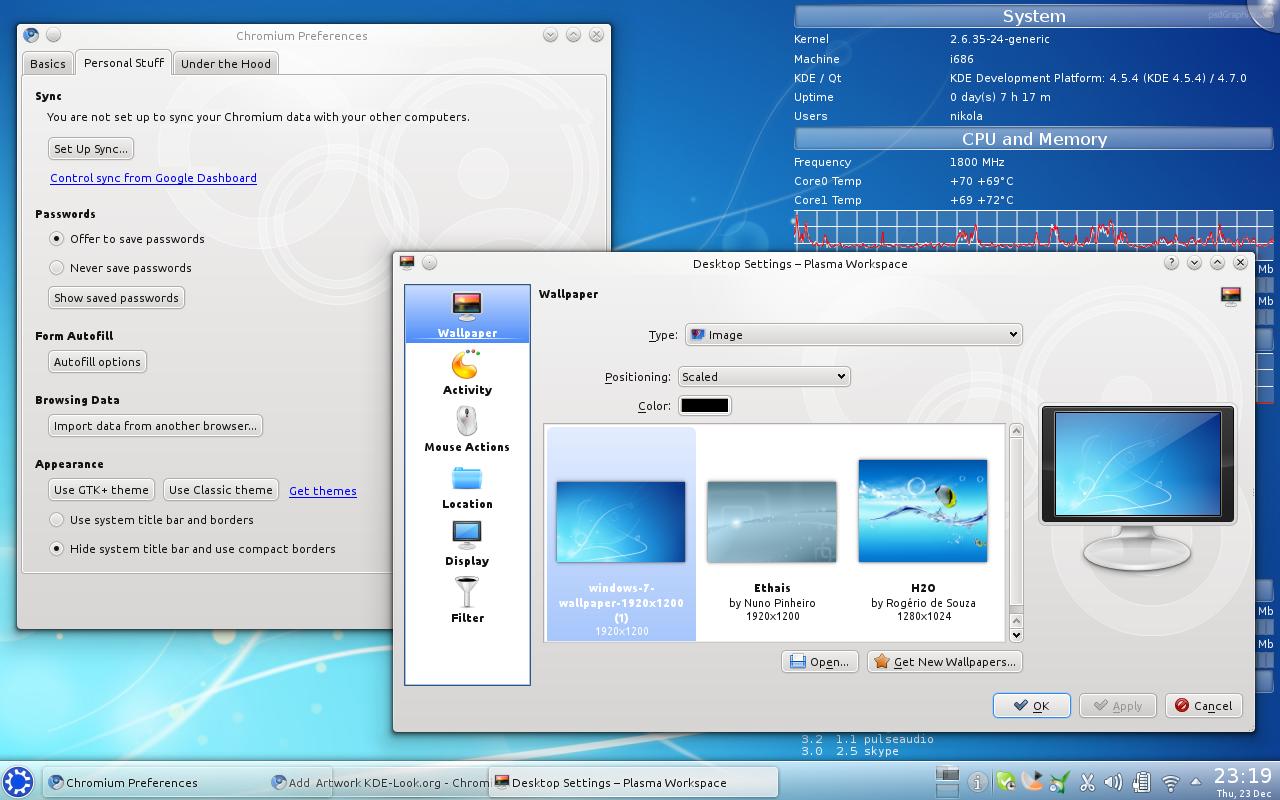Select windows-7-wallpaper thumbnail
The width and height of the screenshot is (1280, 800).
[x=621, y=533]
